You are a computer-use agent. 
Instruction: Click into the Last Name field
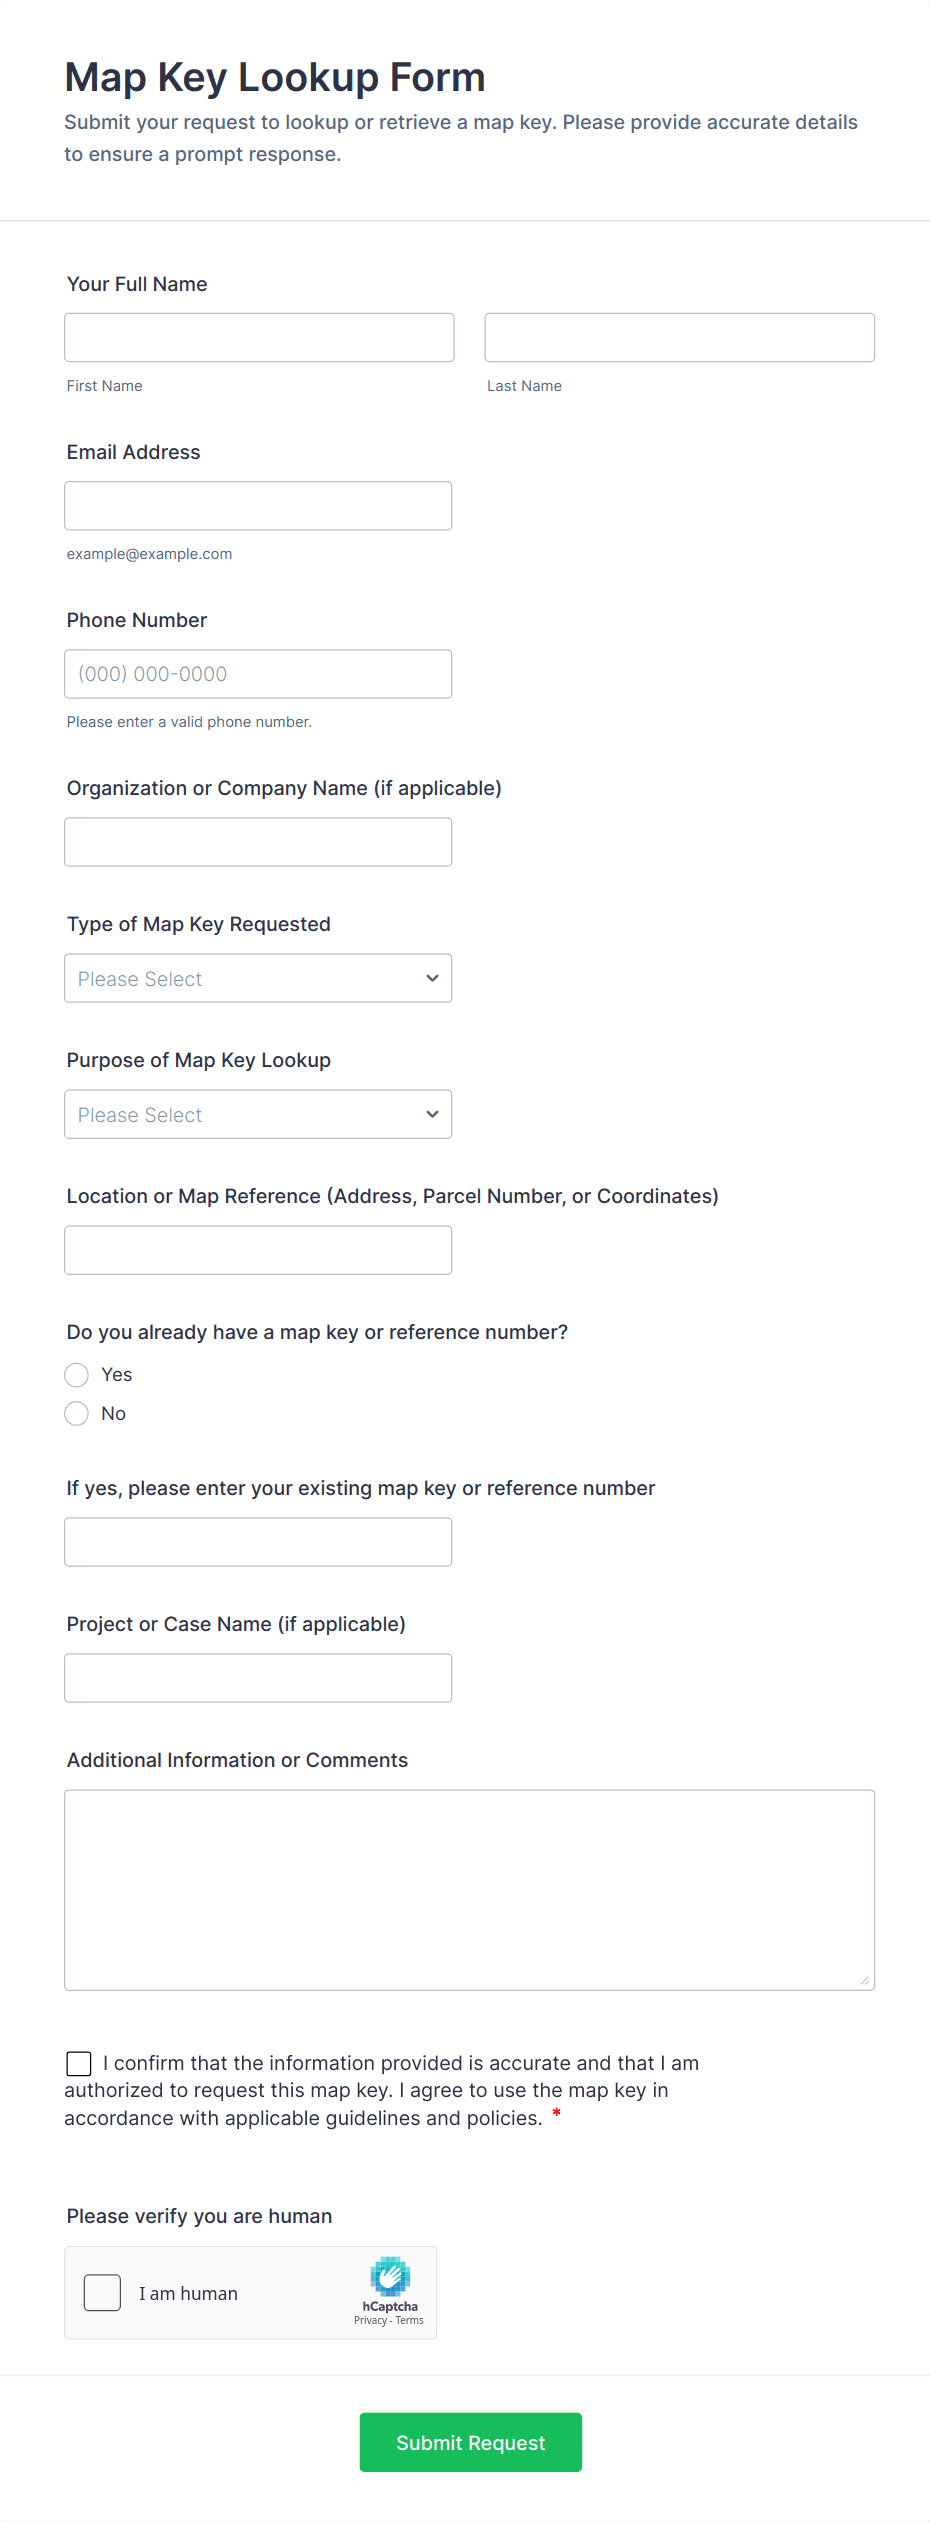click(x=679, y=337)
